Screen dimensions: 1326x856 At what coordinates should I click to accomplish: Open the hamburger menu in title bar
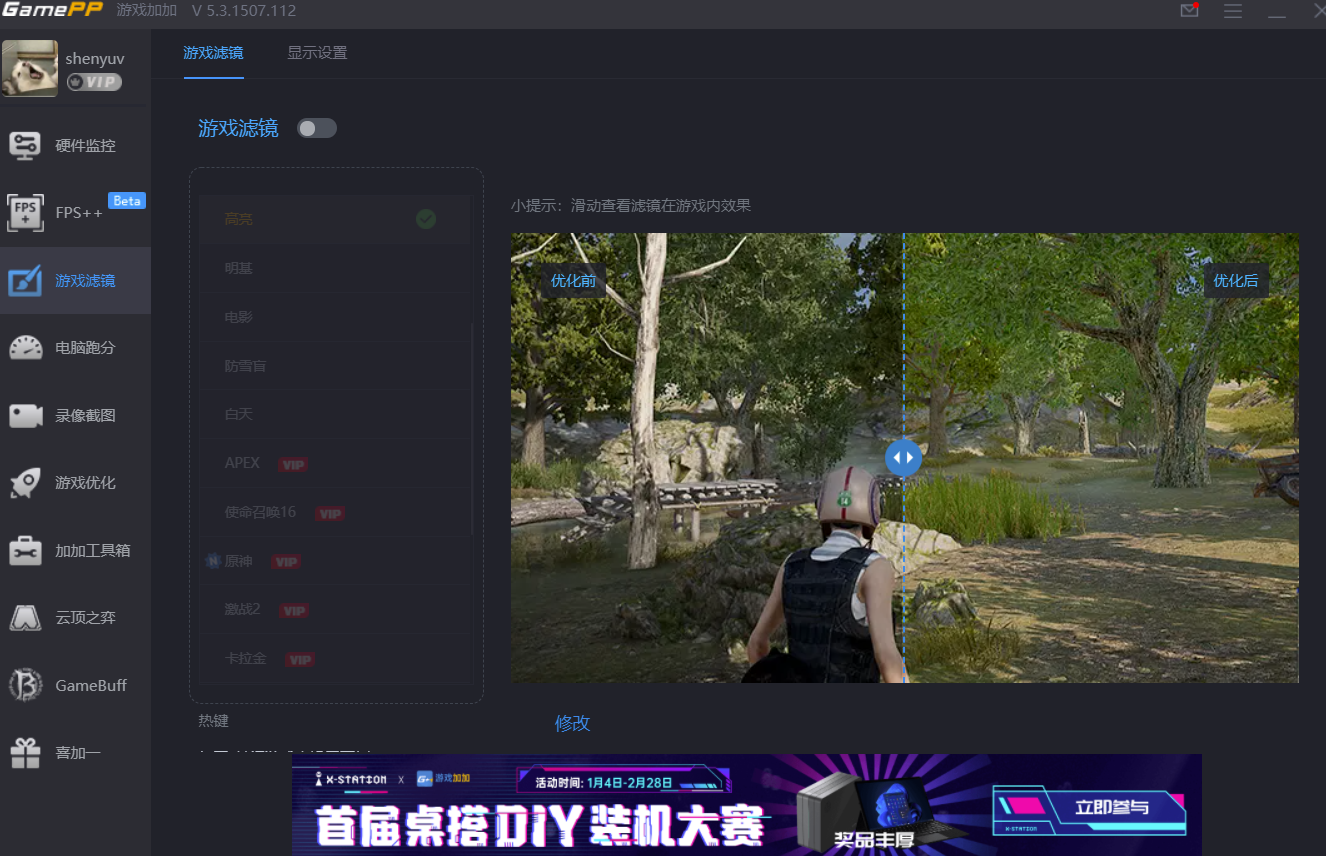(x=1233, y=11)
